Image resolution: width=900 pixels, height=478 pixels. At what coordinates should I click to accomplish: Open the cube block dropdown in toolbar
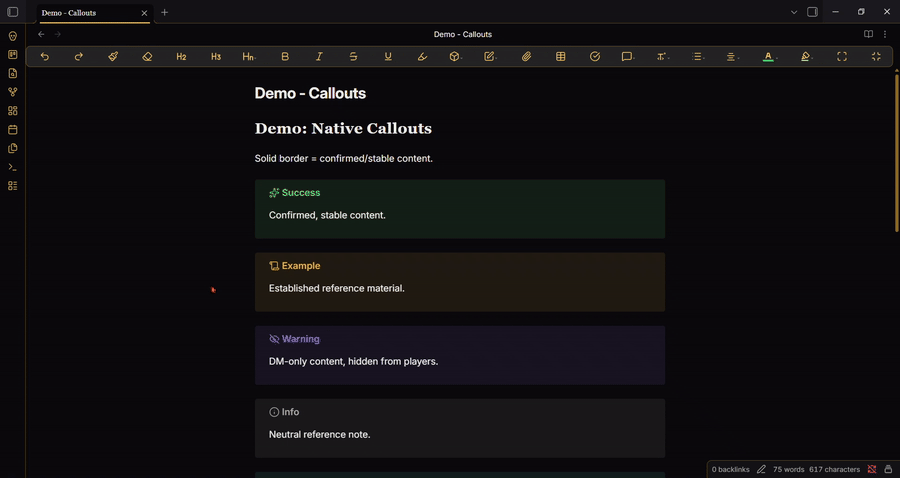click(x=455, y=56)
